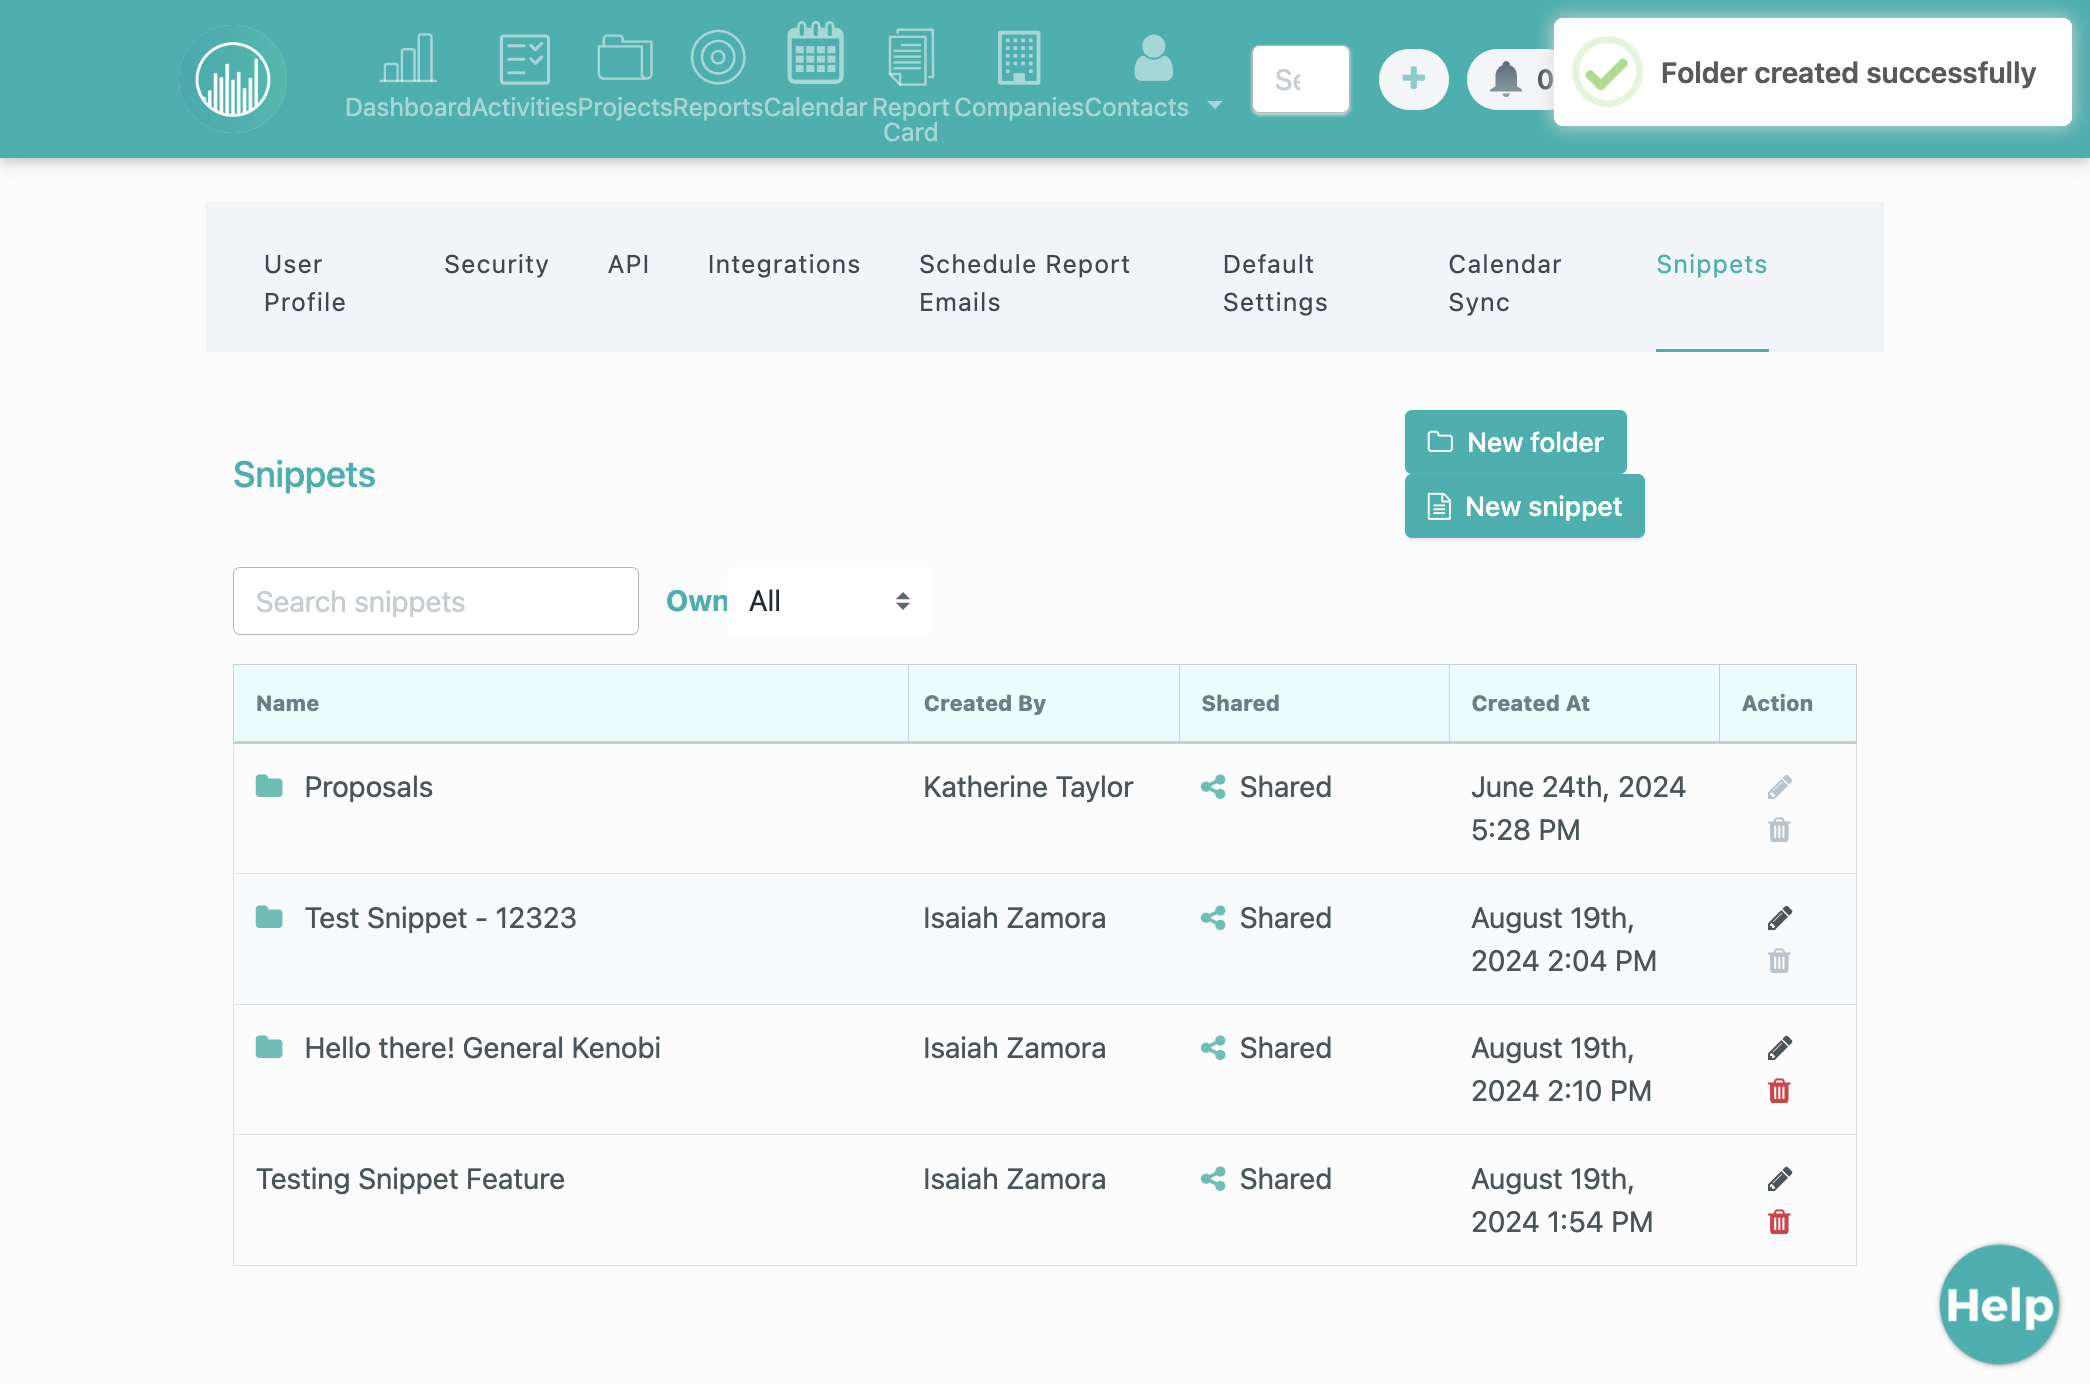The width and height of the screenshot is (2090, 1384).
Task: Open notifications bell icon
Action: click(1506, 79)
